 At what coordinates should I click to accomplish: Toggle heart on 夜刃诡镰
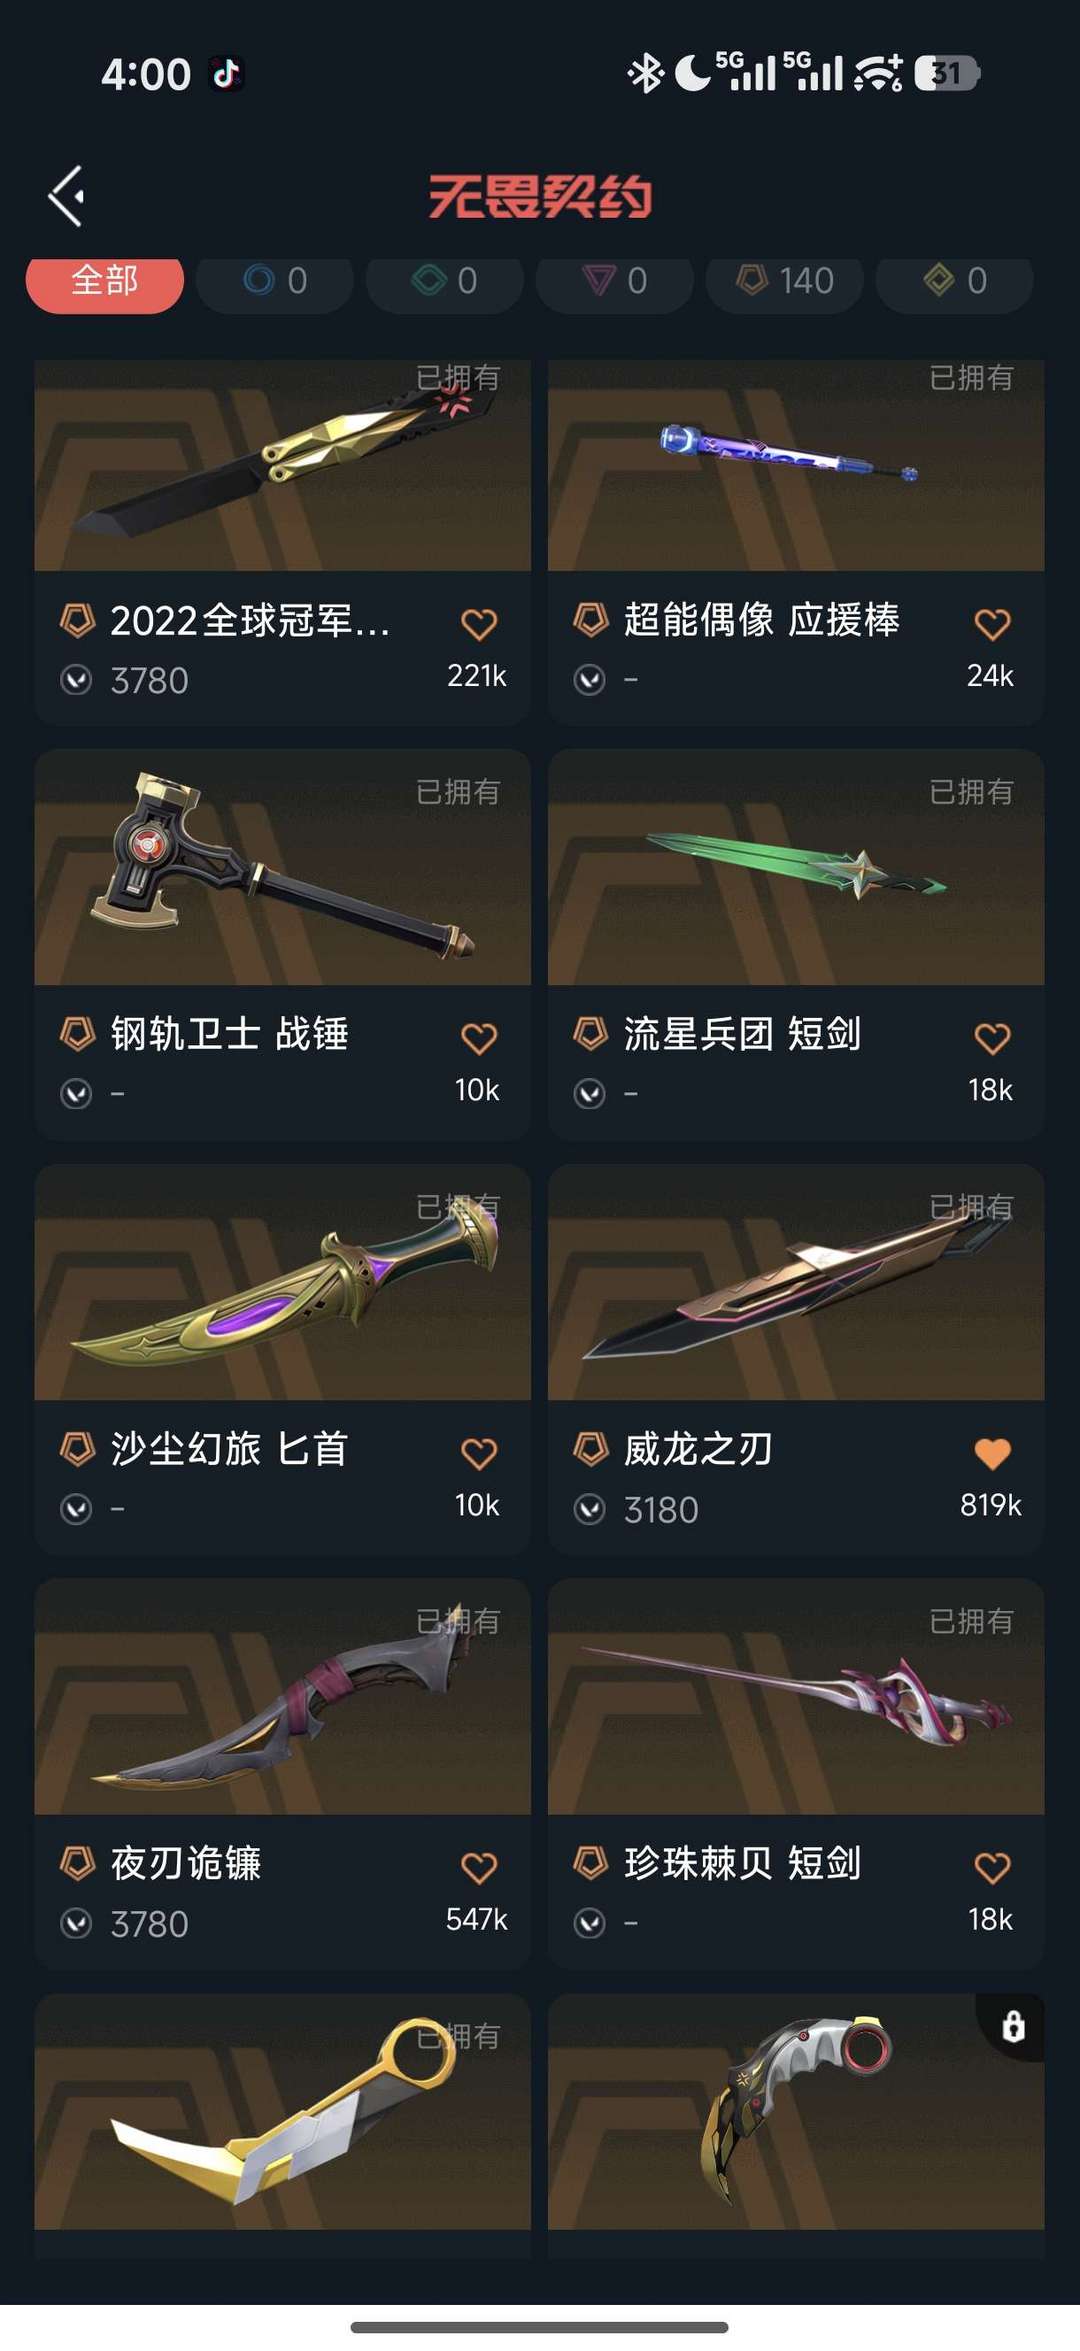[479, 1868]
